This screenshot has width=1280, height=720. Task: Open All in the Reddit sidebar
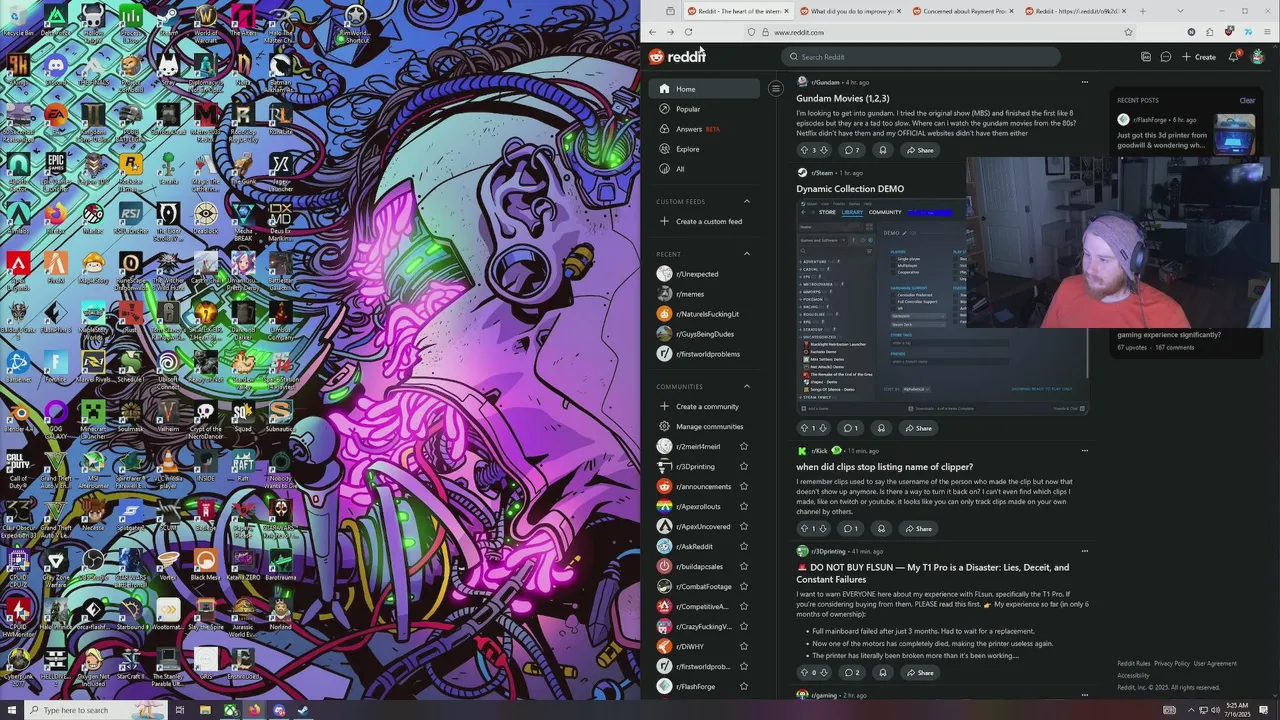[704, 169]
